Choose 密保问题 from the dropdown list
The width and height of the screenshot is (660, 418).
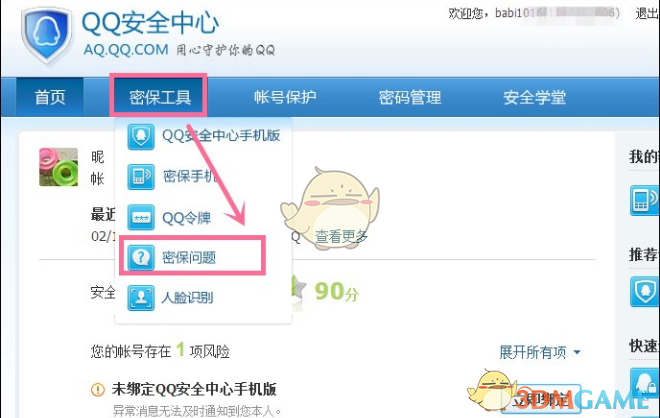tap(192, 257)
